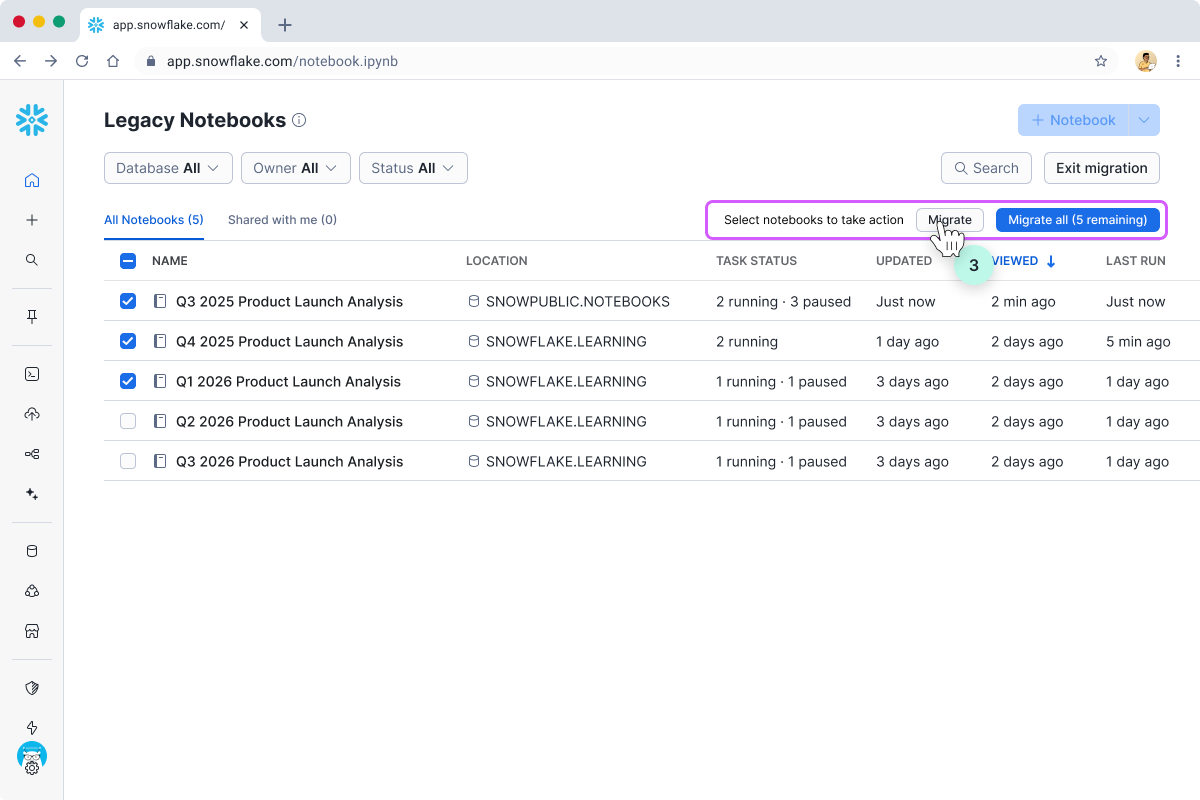Sort by the VIEWED column arrow

(1051, 261)
